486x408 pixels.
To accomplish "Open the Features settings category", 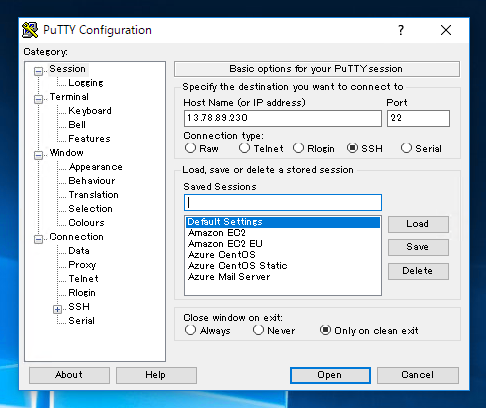I will point(89,139).
